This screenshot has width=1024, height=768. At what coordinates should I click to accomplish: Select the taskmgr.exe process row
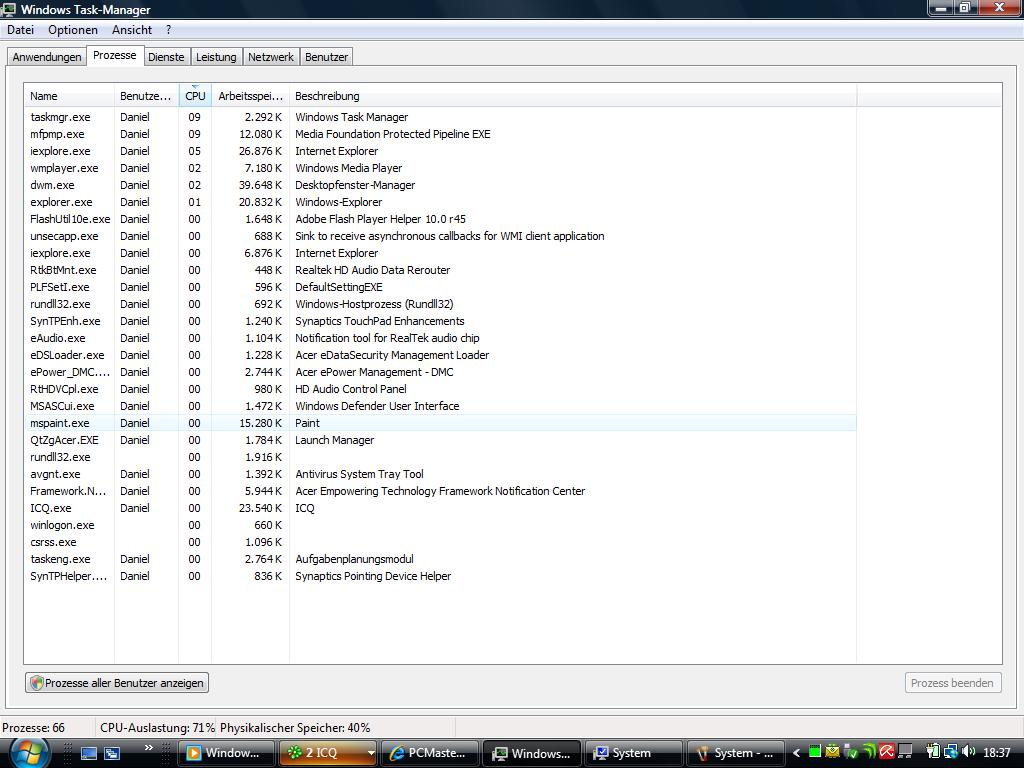pyautogui.click(x=440, y=117)
